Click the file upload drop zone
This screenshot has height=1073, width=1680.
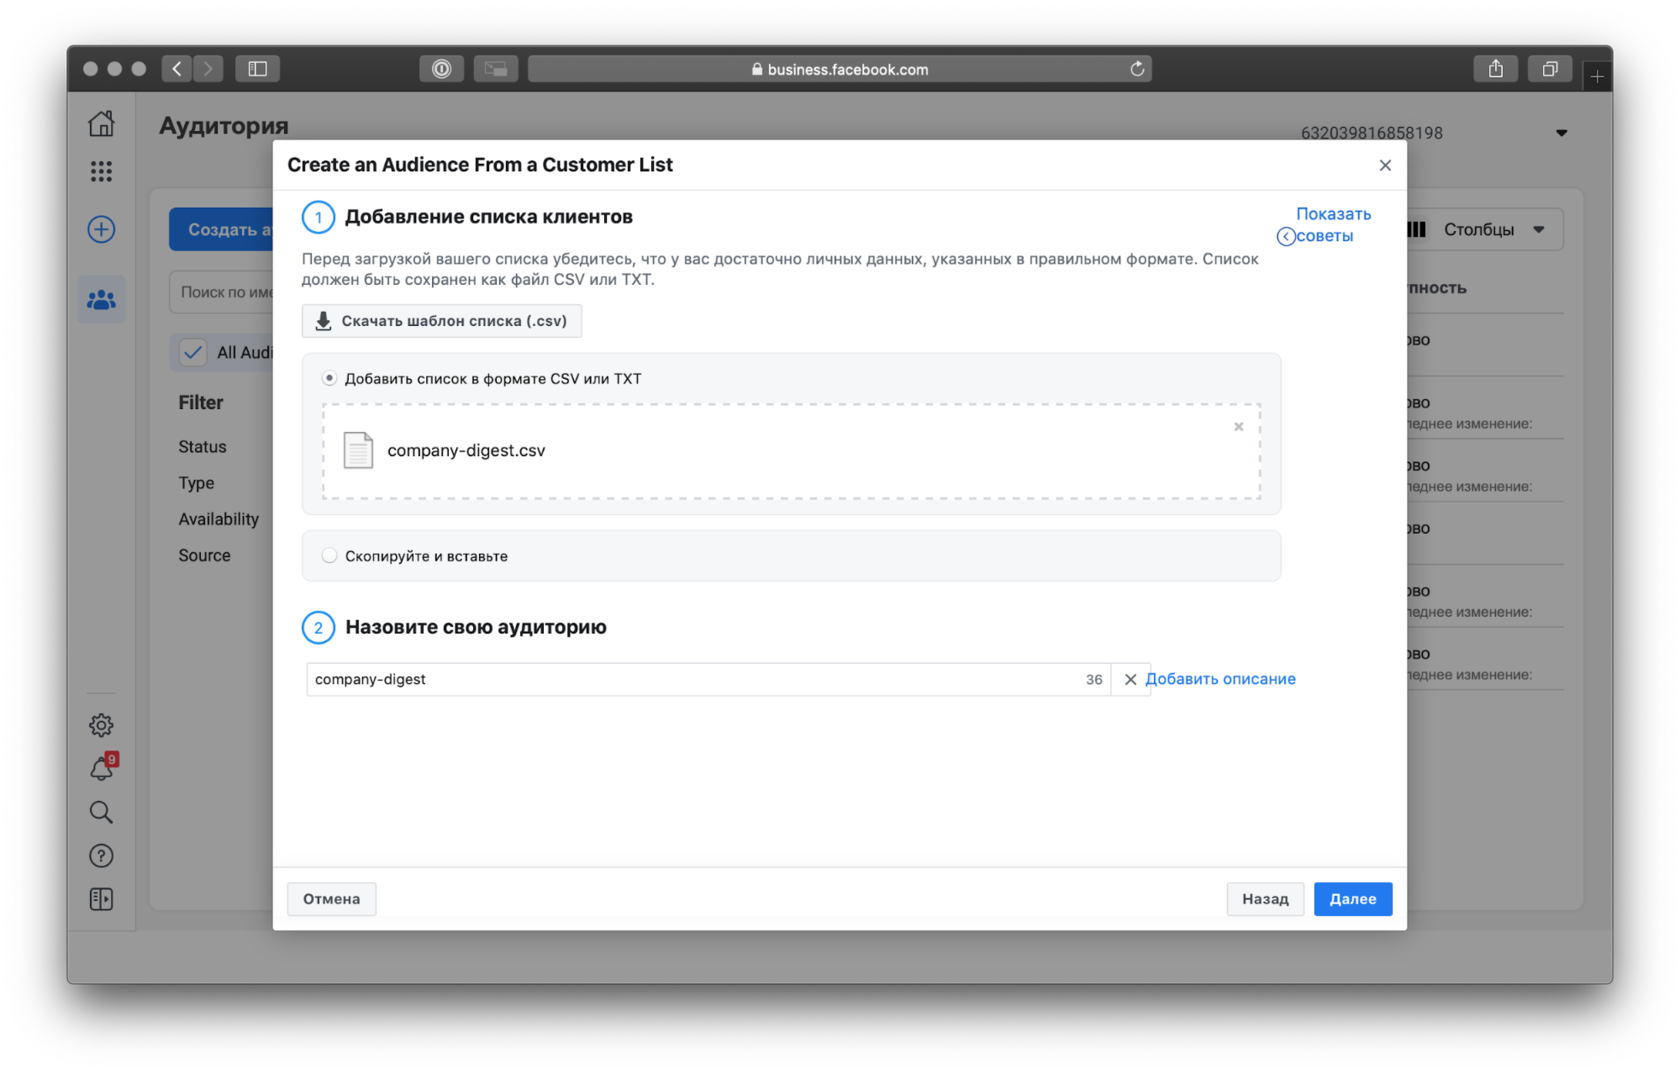[791, 451]
